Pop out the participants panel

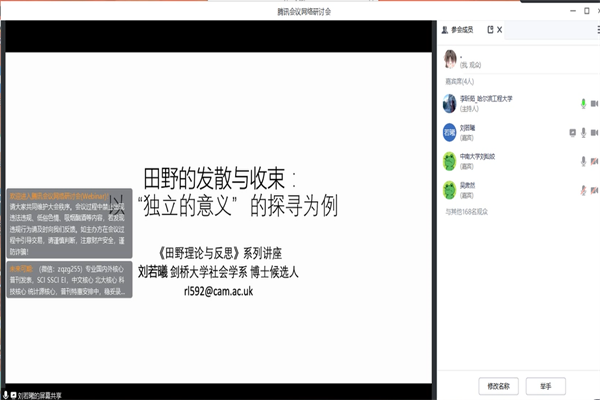pos(490,31)
